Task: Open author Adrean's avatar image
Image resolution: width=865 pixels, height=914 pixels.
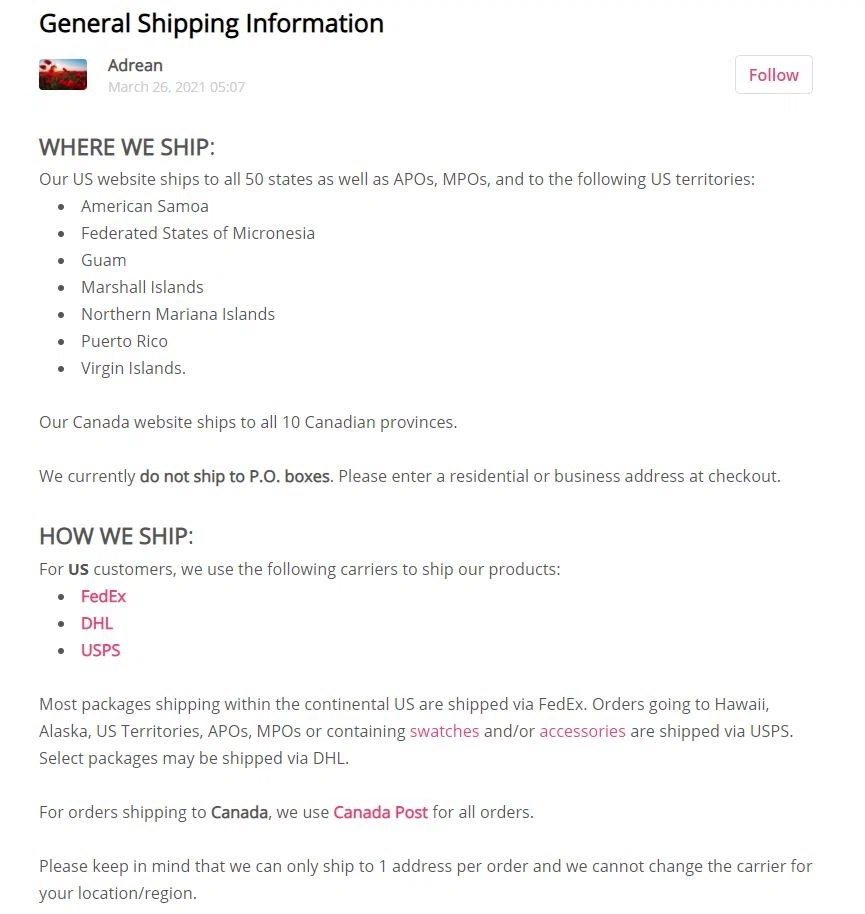Action: point(63,75)
